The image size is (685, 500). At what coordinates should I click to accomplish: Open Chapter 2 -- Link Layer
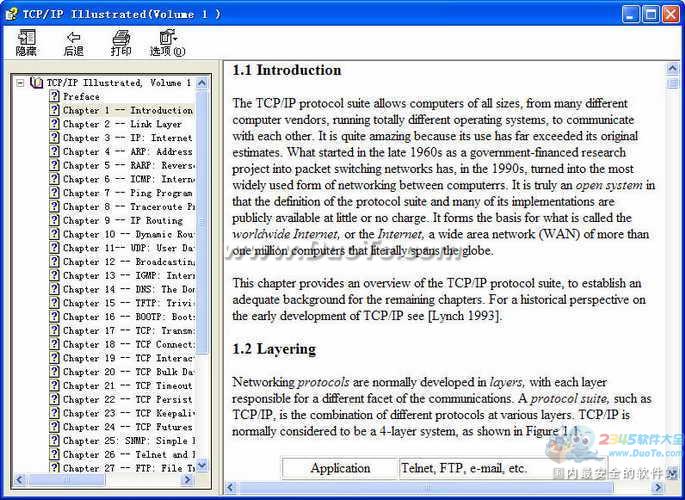[x=122, y=124]
